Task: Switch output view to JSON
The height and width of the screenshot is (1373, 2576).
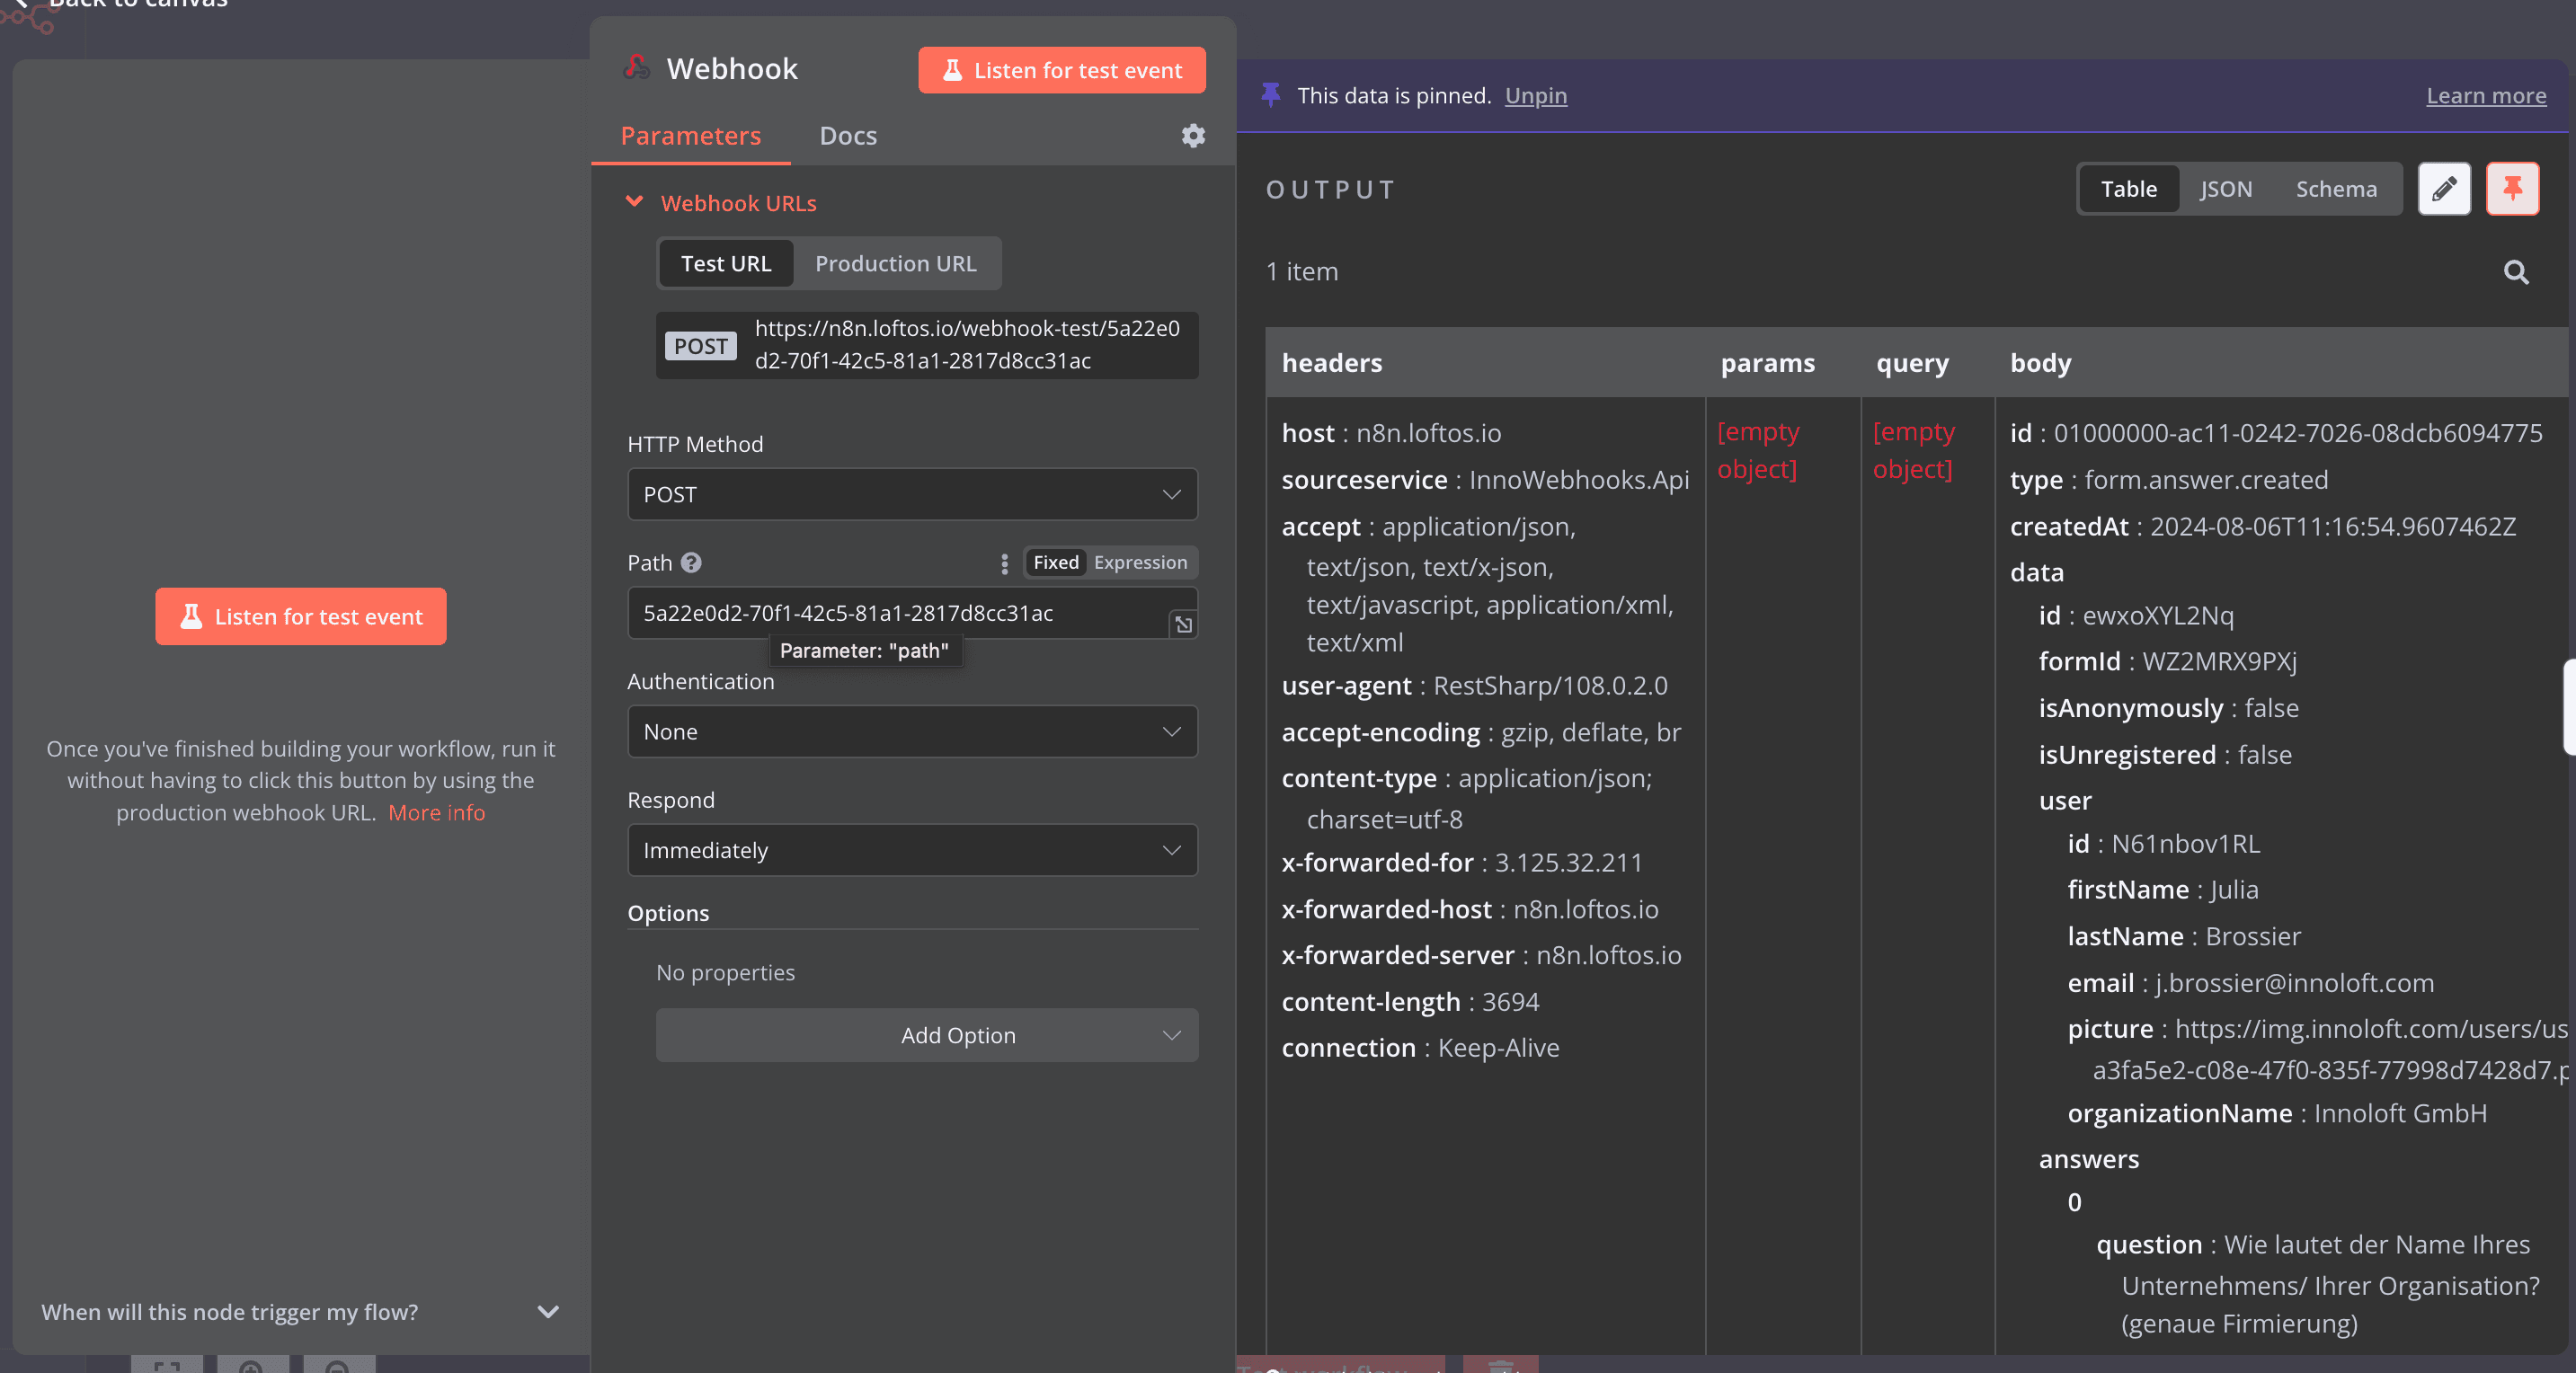Action: (x=2225, y=189)
